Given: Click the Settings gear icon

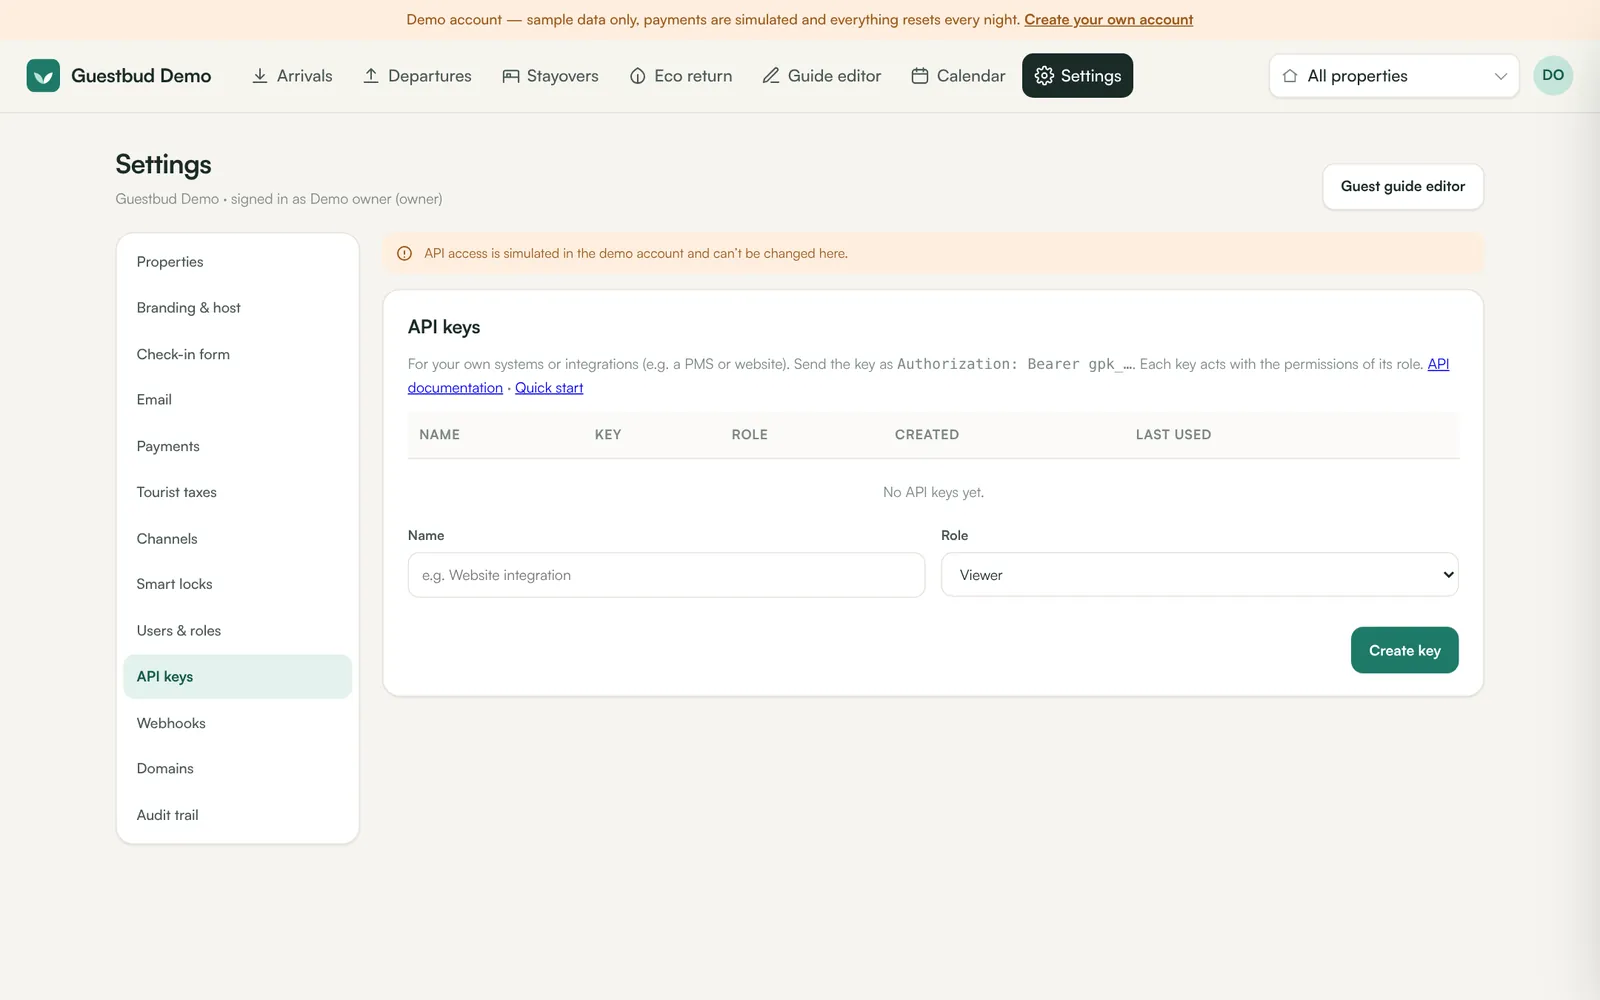Looking at the screenshot, I should coord(1044,76).
